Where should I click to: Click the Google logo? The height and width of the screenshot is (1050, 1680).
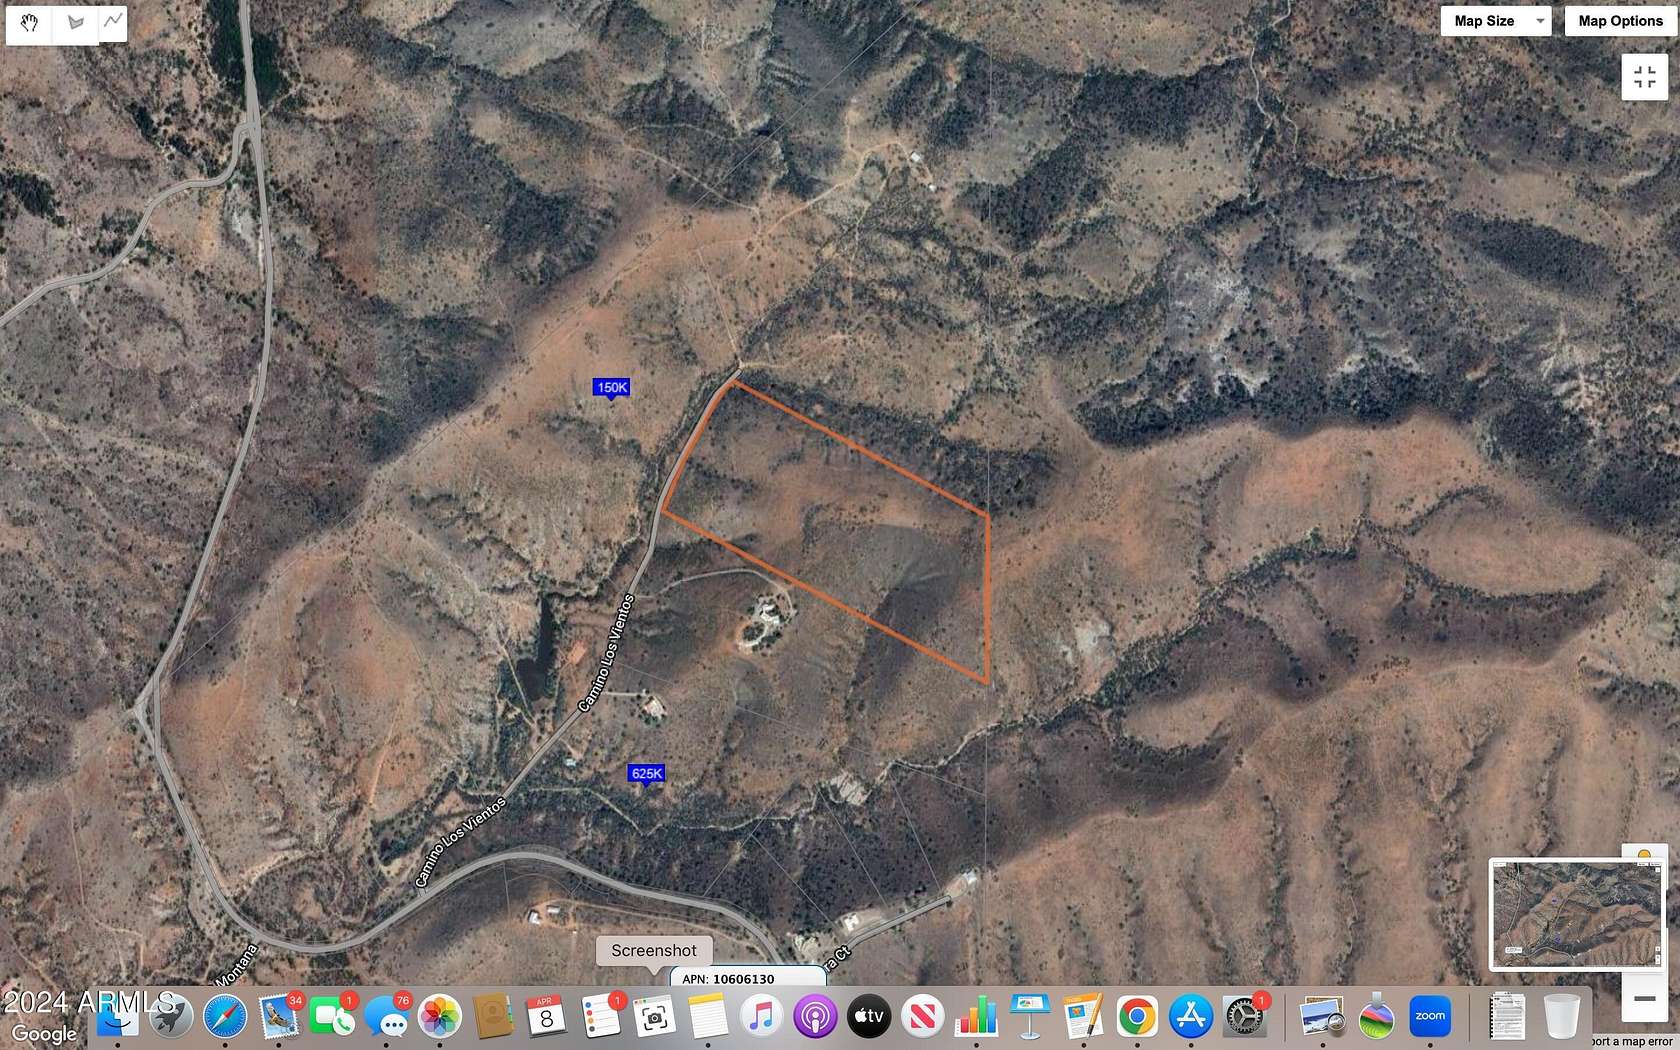click(x=41, y=1033)
